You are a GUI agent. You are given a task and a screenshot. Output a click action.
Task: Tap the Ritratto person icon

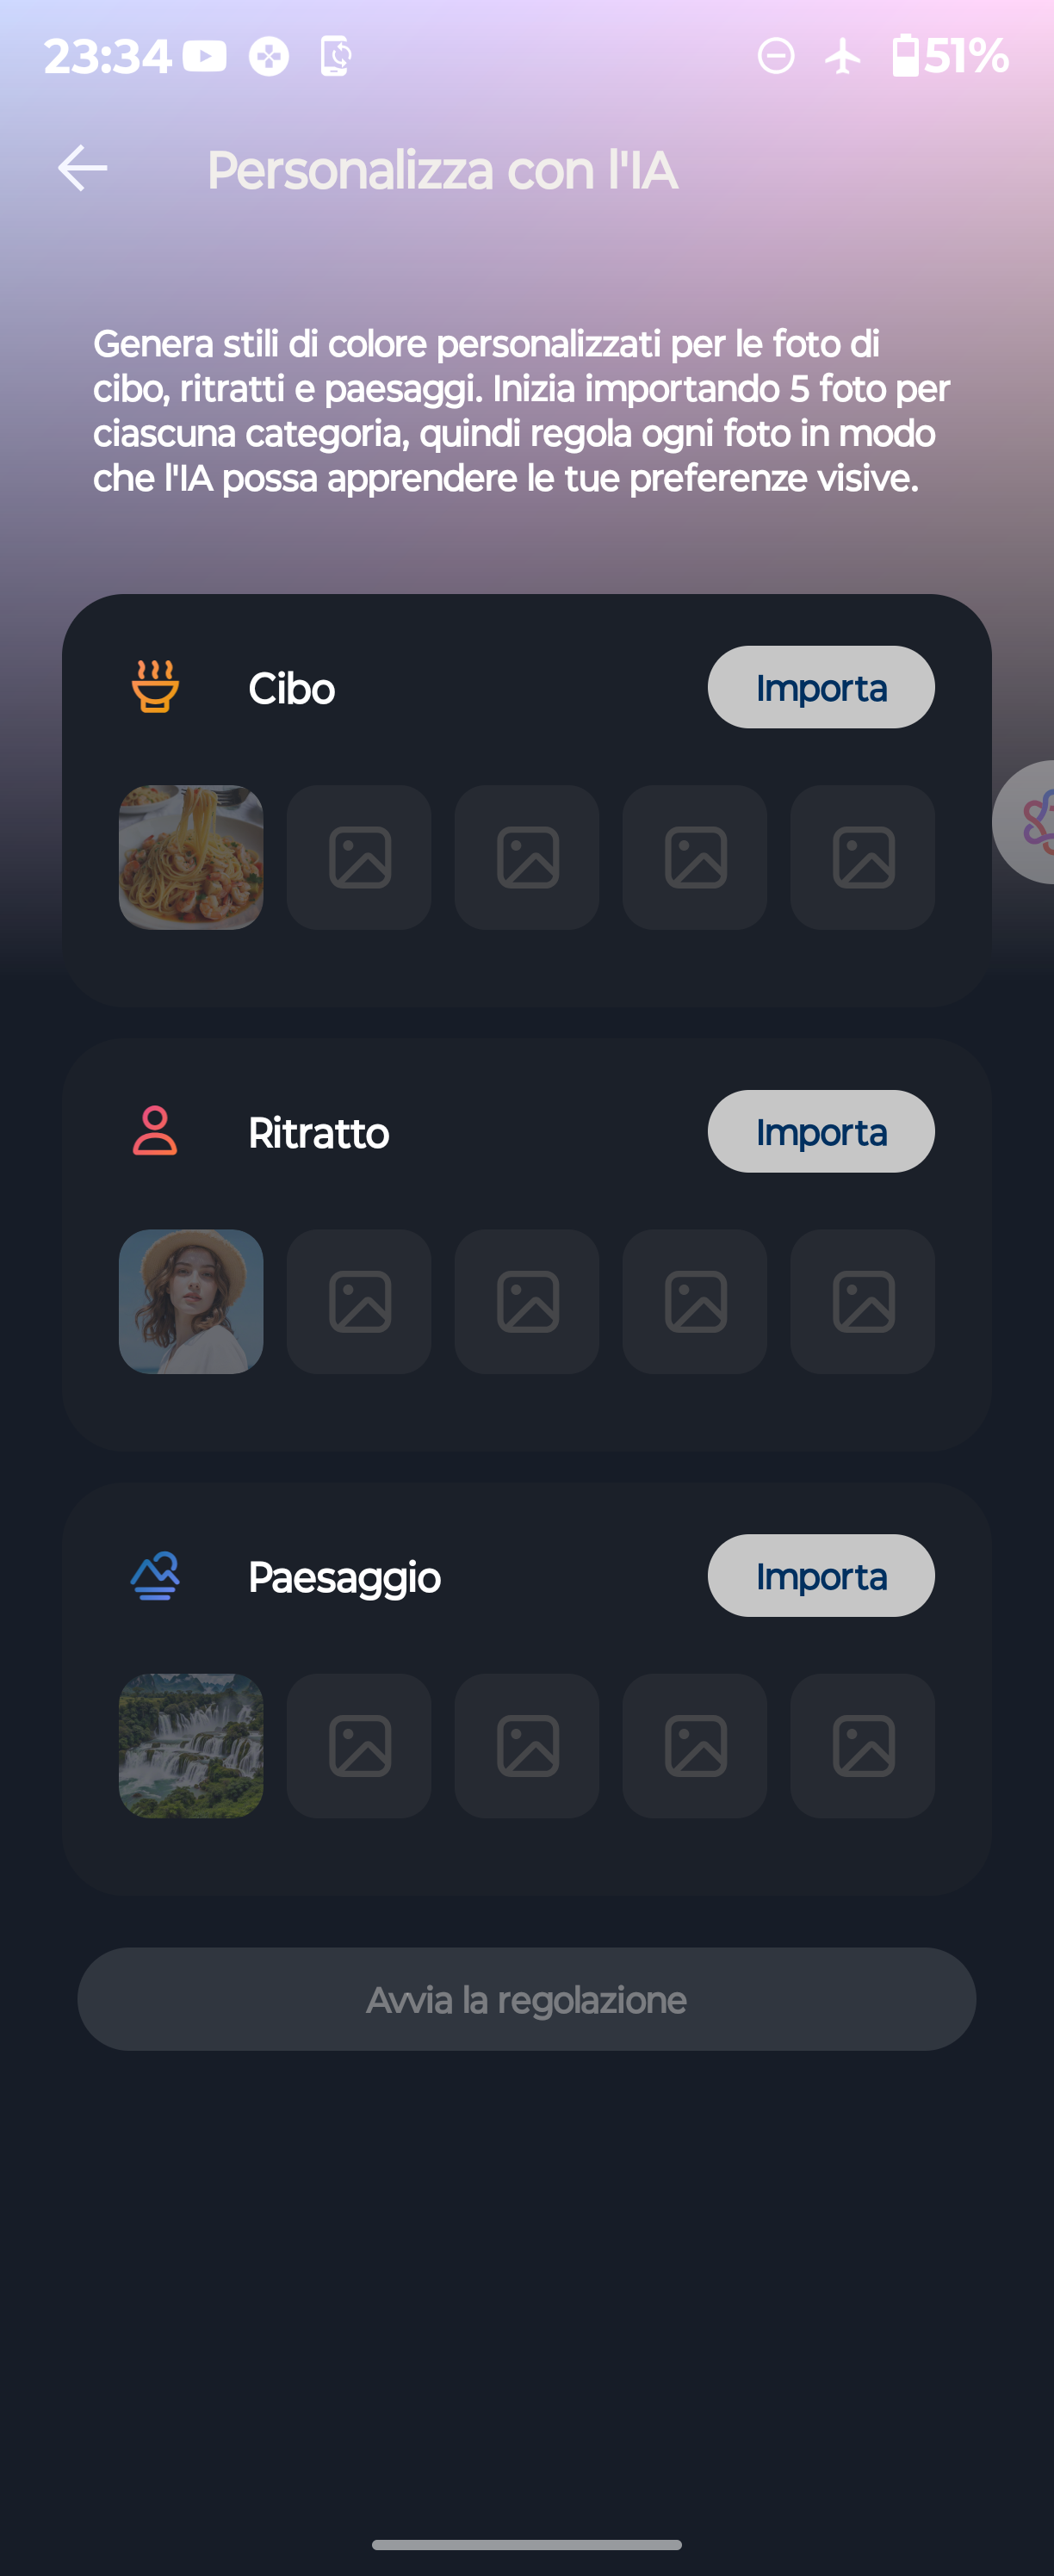155,1131
